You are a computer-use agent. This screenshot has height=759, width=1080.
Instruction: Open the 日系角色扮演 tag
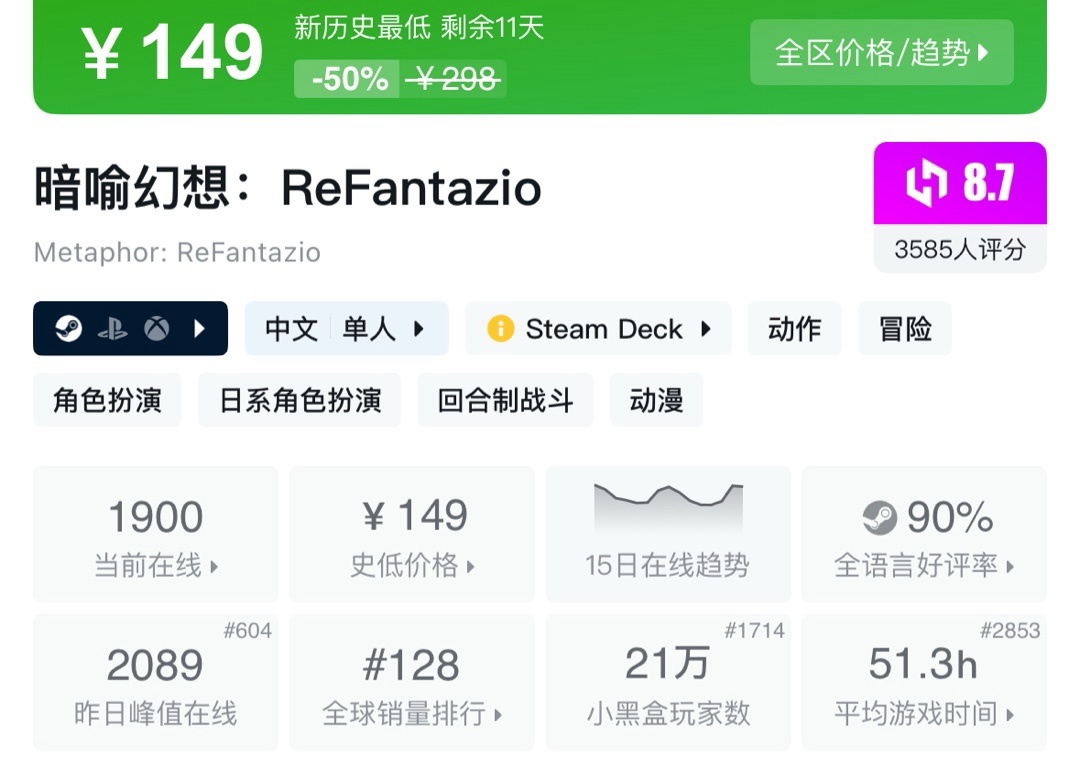300,401
